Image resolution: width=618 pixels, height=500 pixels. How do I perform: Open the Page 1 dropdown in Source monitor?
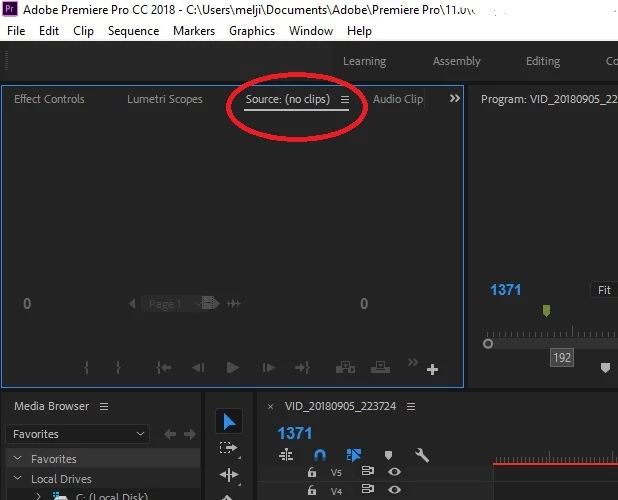tap(171, 304)
